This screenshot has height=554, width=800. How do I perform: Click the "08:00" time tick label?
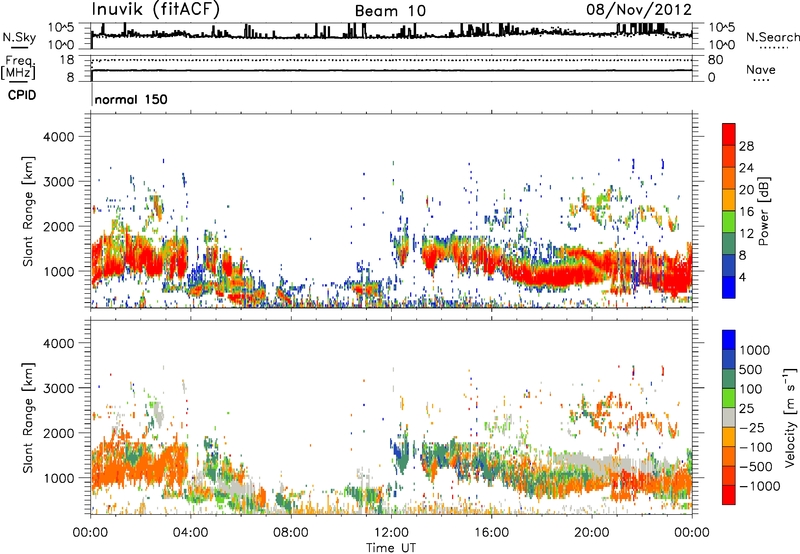pos(291,533)
